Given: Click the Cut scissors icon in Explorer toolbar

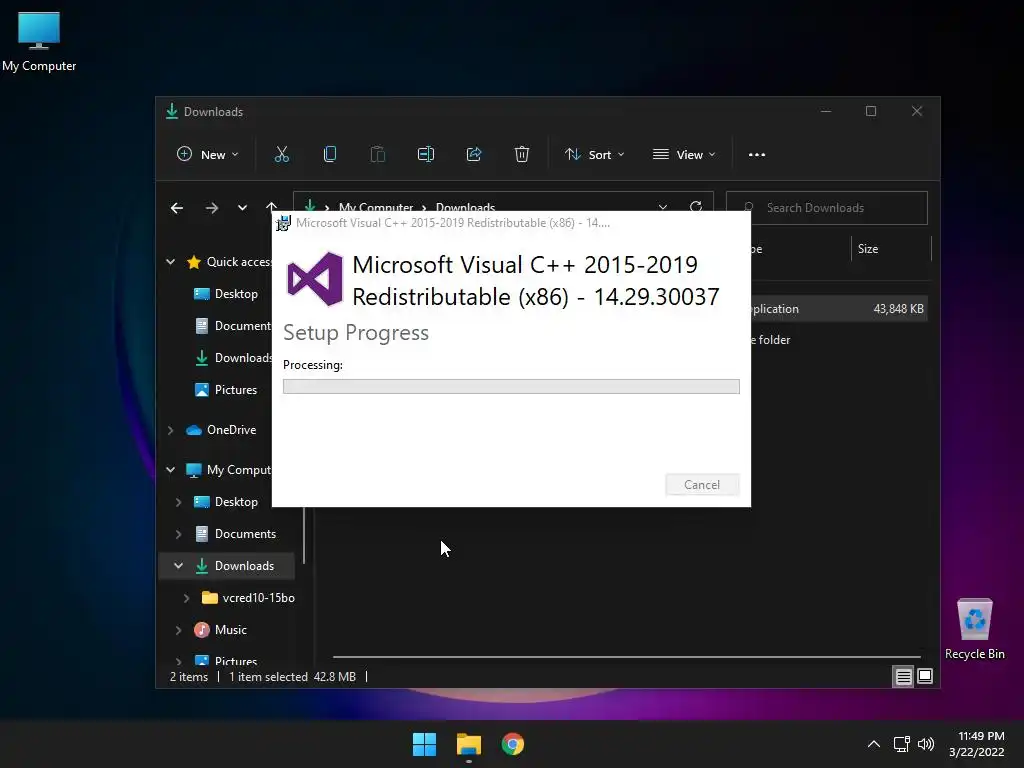Looking at the screenshot, I should coord(281,155).
